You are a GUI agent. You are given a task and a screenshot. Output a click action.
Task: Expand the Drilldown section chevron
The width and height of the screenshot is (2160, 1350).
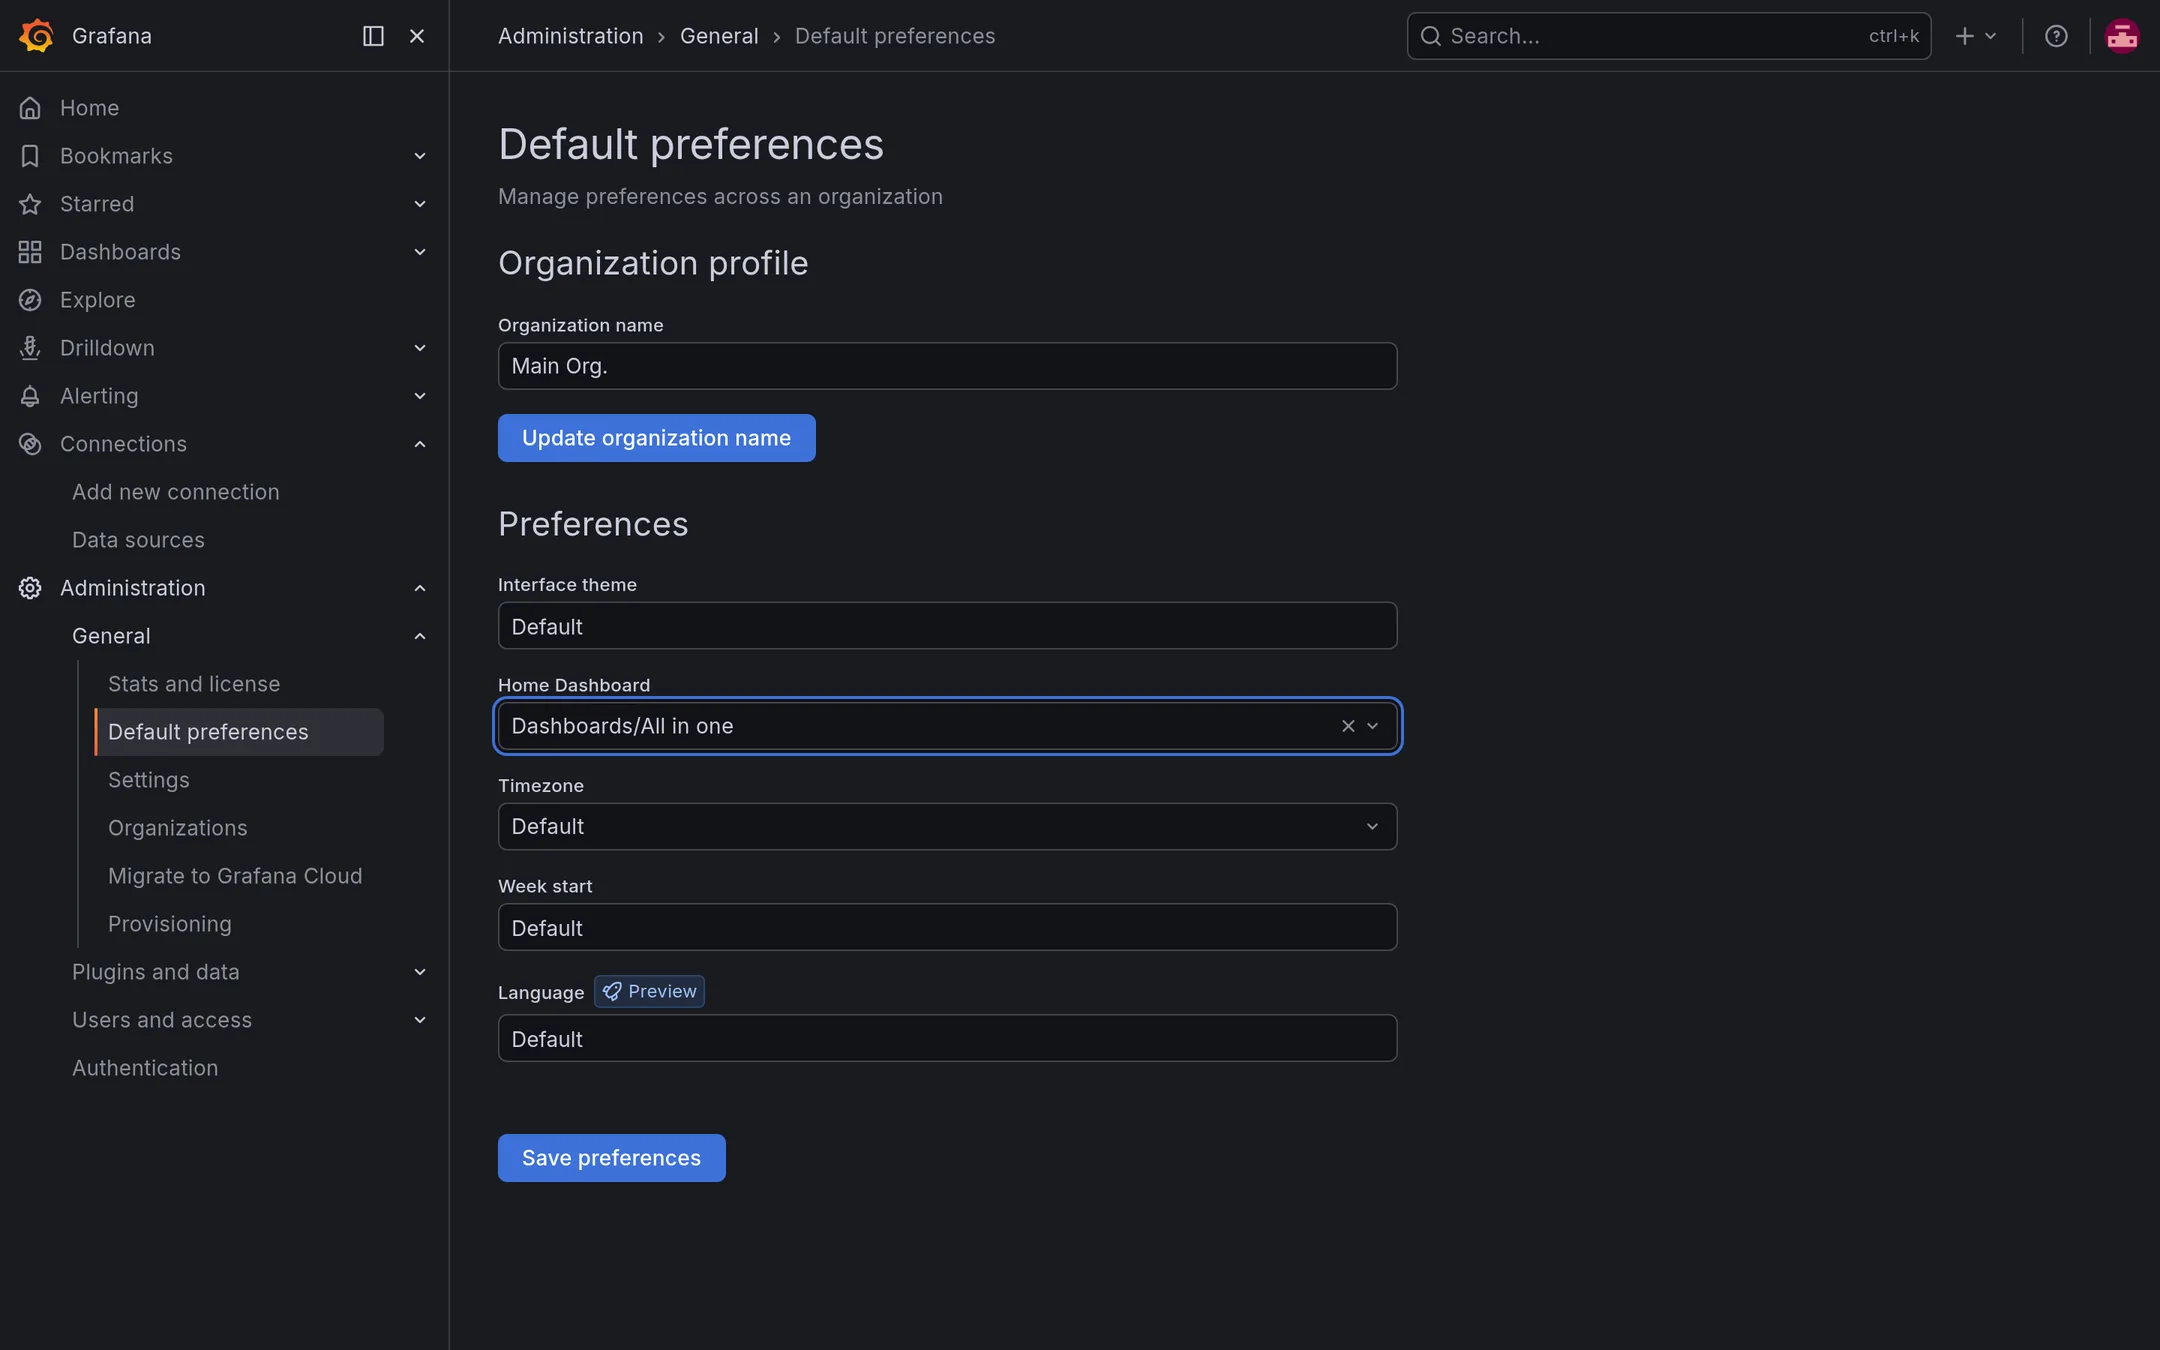(x=420, y=348)
